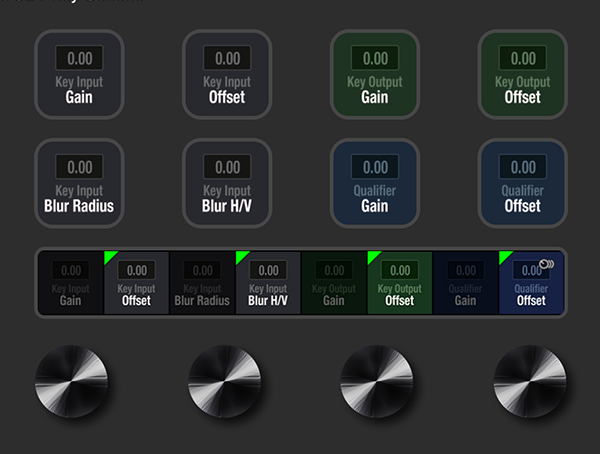Pick the blue rounded Qualifier Gain button
Screen dimensions: 600x454
[375, 183]
